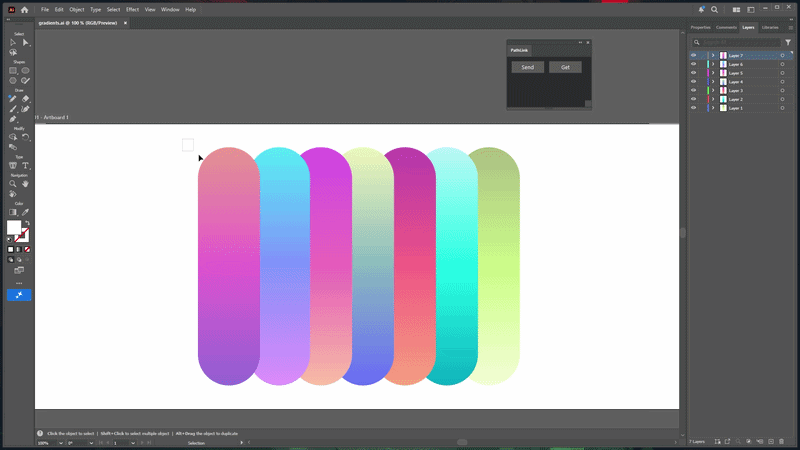
Task: Open the notifications bell
Action: pos(701,10)
